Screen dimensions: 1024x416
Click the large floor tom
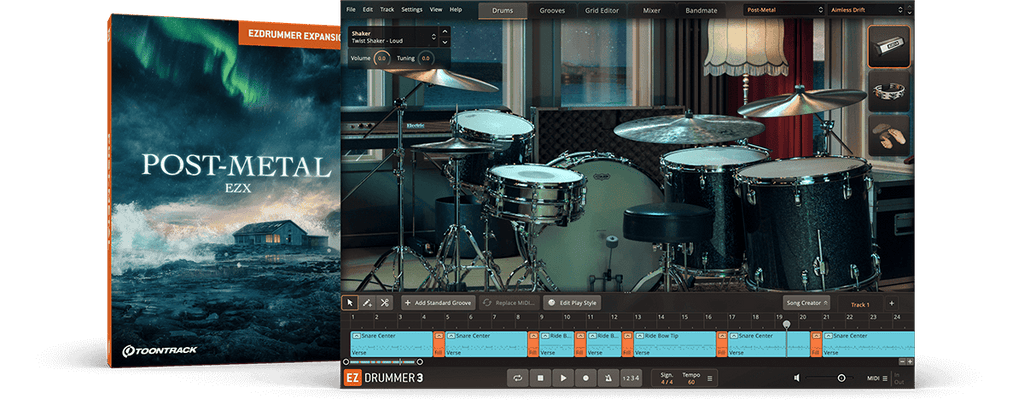point(809,222)
